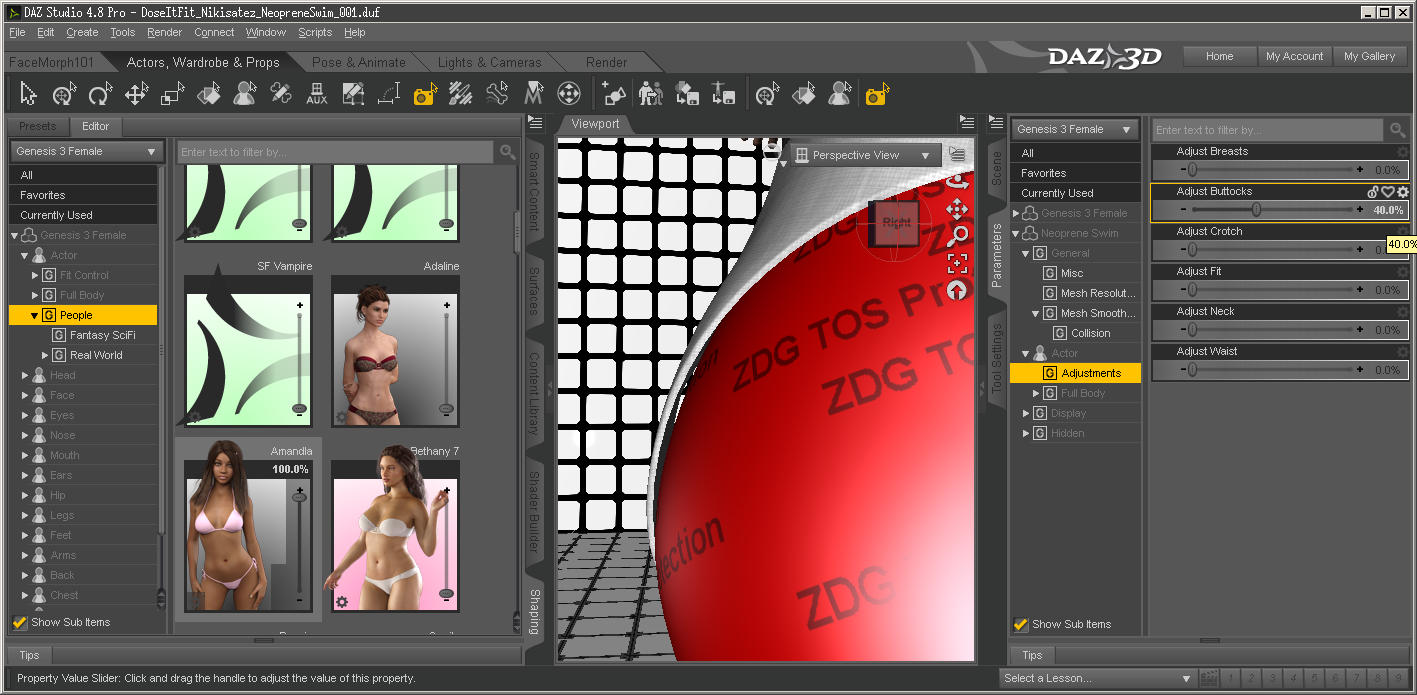Select the Currently Used filter in Shaping

[x=83, y=215]
